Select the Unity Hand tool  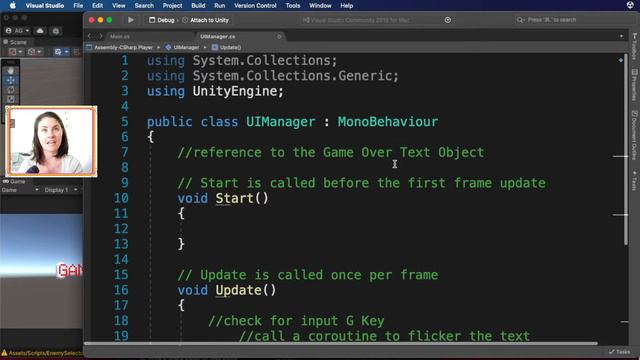(11, 70)
